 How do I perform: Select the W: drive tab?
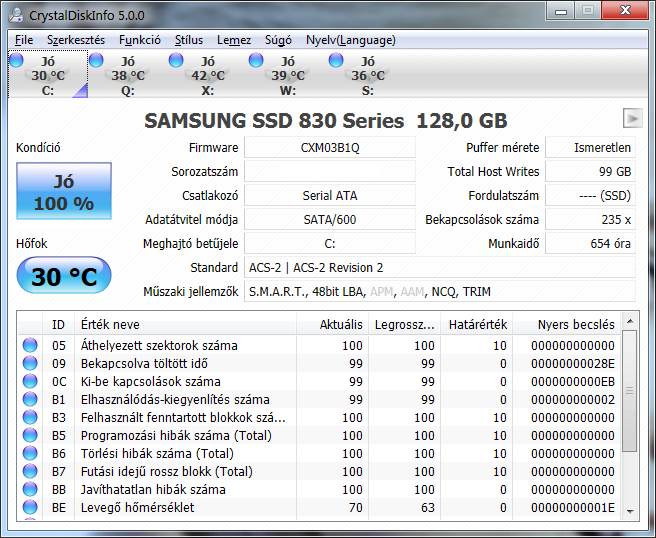[287, 75]
